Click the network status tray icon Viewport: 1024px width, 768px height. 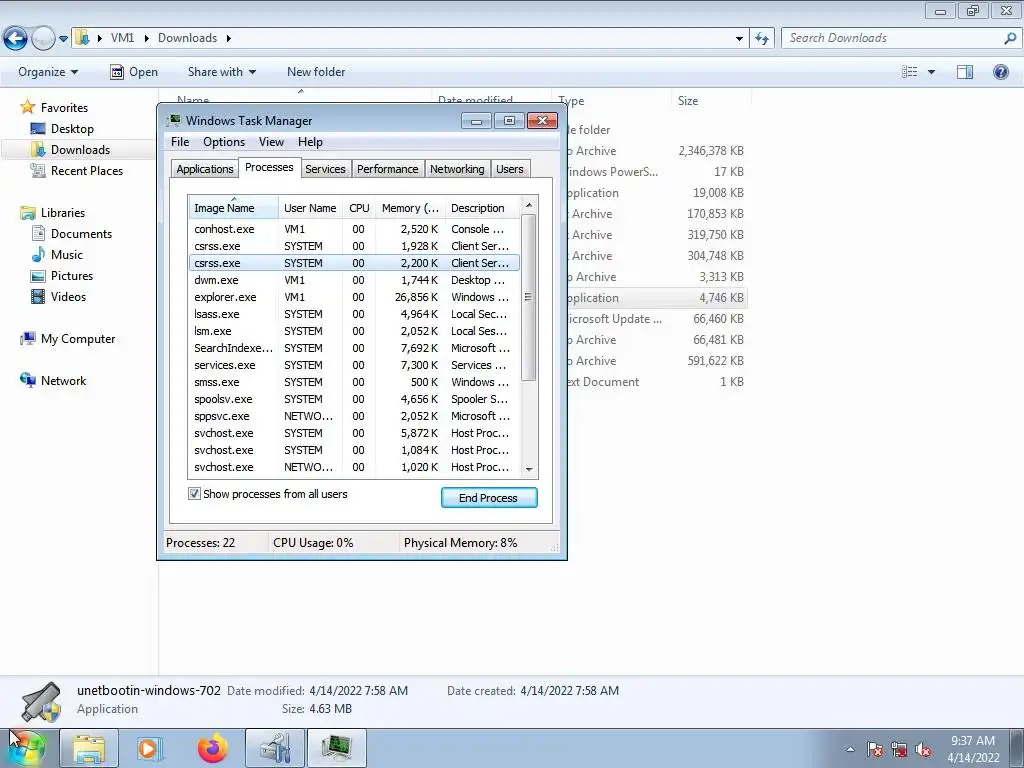coord(899,749)
